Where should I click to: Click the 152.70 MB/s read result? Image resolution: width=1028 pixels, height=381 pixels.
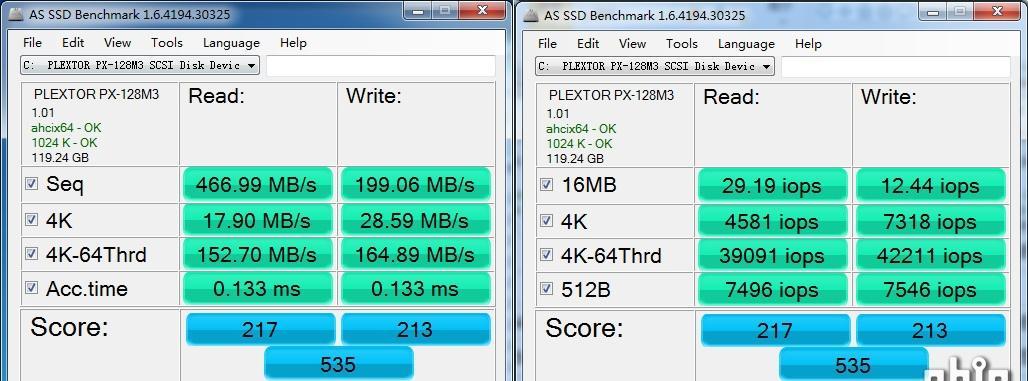tap(259, 254)
